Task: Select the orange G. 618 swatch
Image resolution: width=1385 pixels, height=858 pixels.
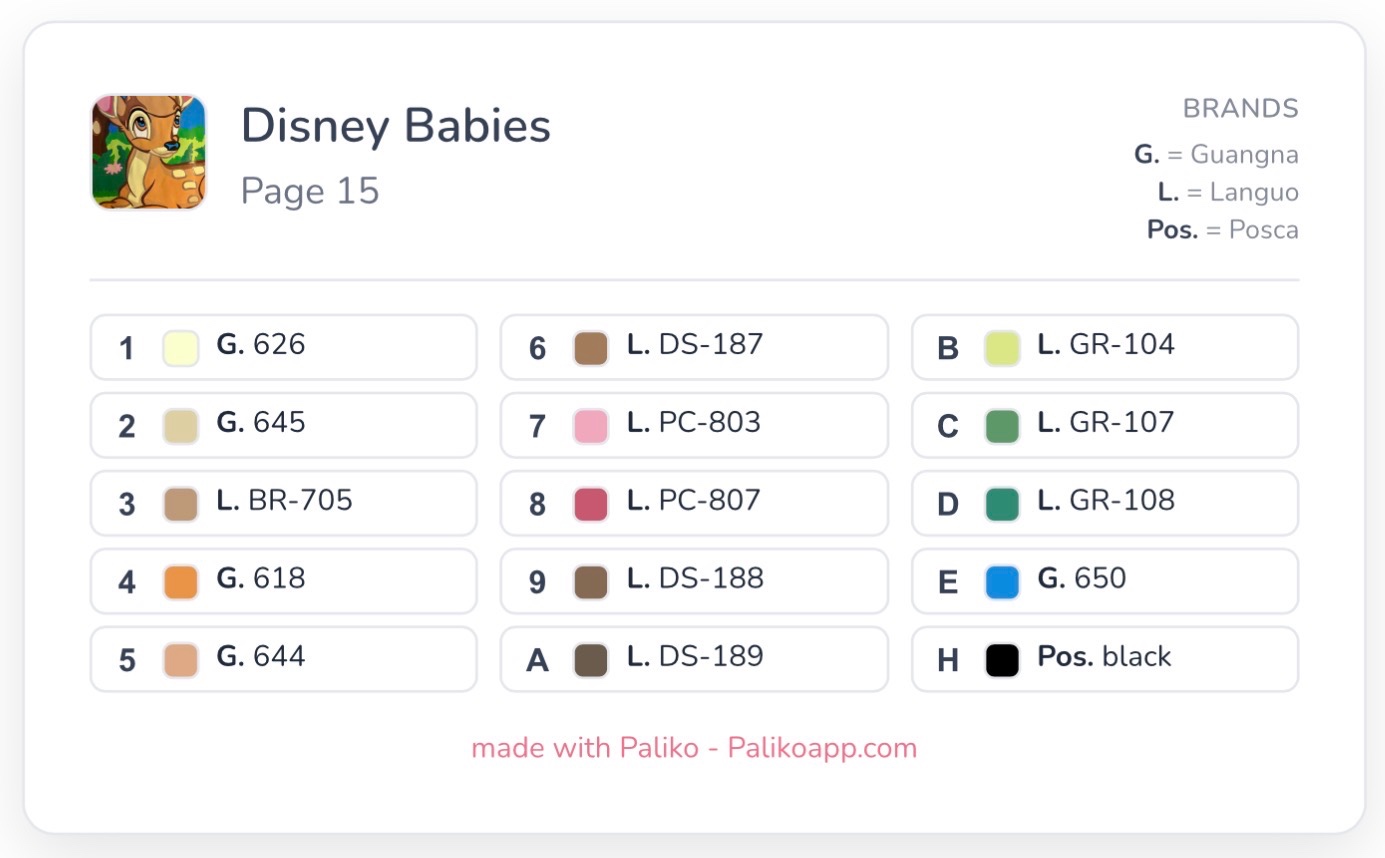Action: click(181, 582)
